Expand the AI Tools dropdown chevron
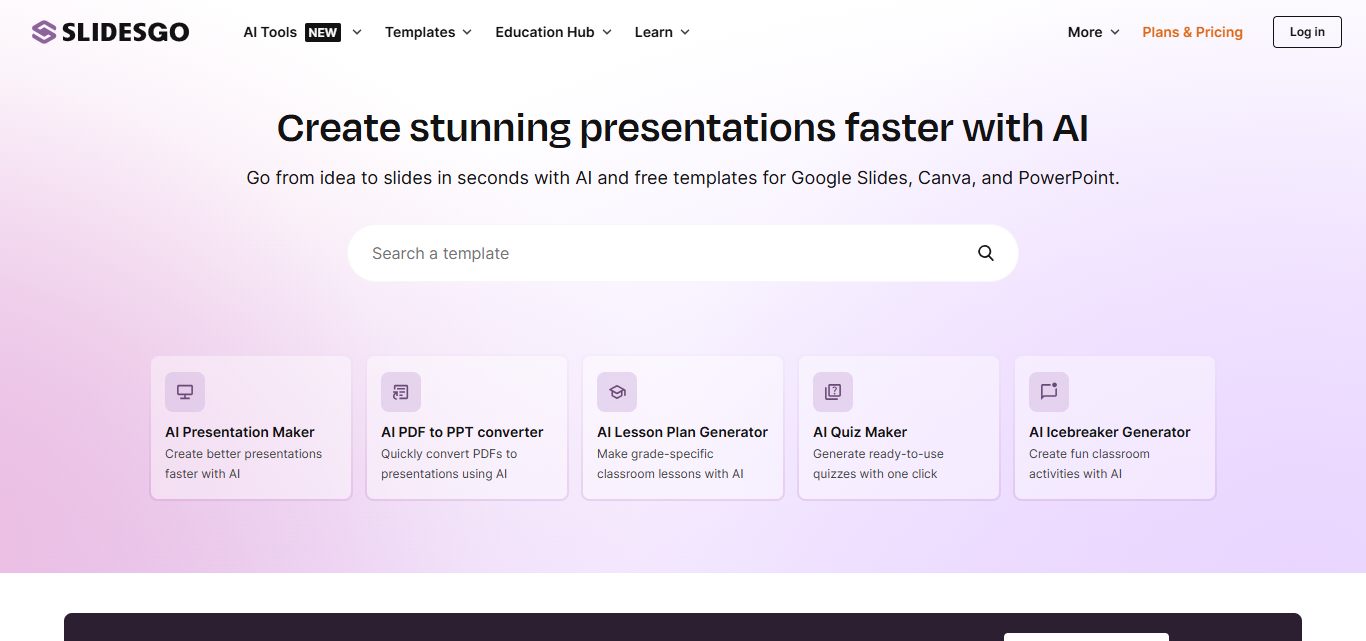 [x=357, y=32]
